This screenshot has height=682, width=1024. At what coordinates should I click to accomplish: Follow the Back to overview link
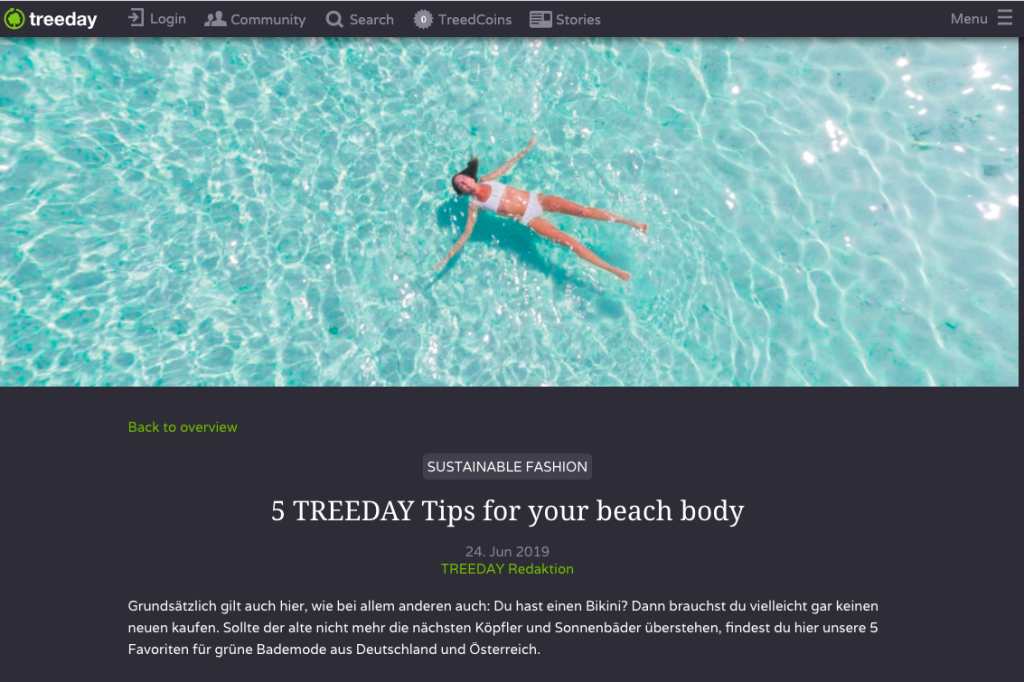183,427
